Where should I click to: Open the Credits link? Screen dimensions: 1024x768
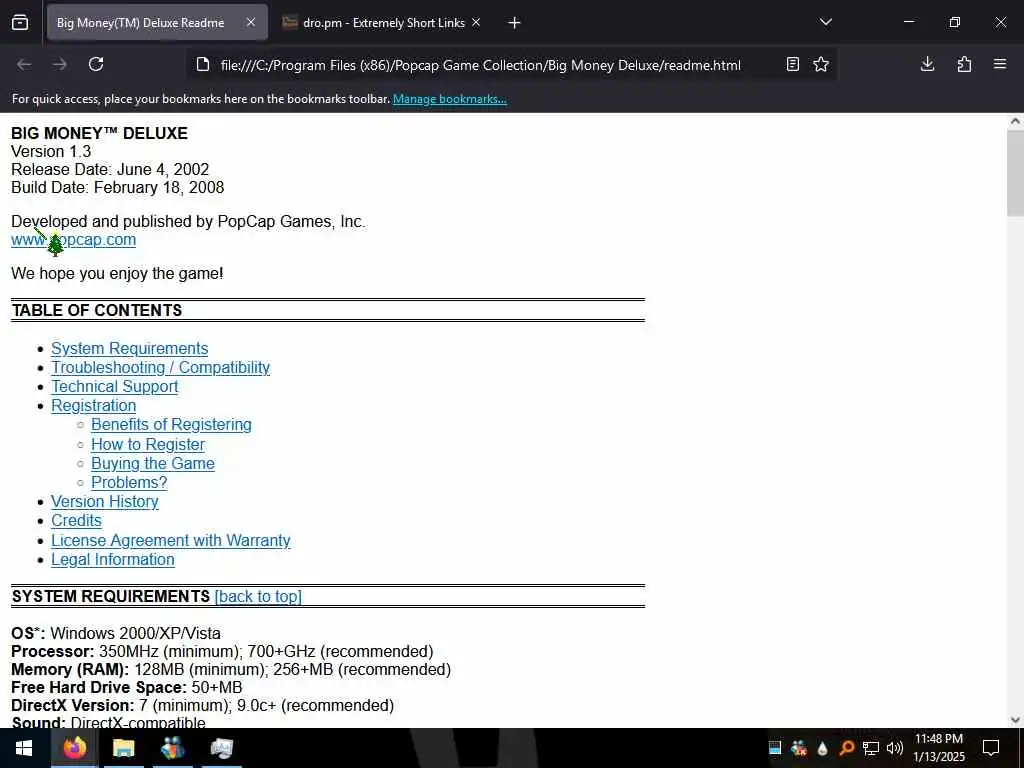point(76,520)
